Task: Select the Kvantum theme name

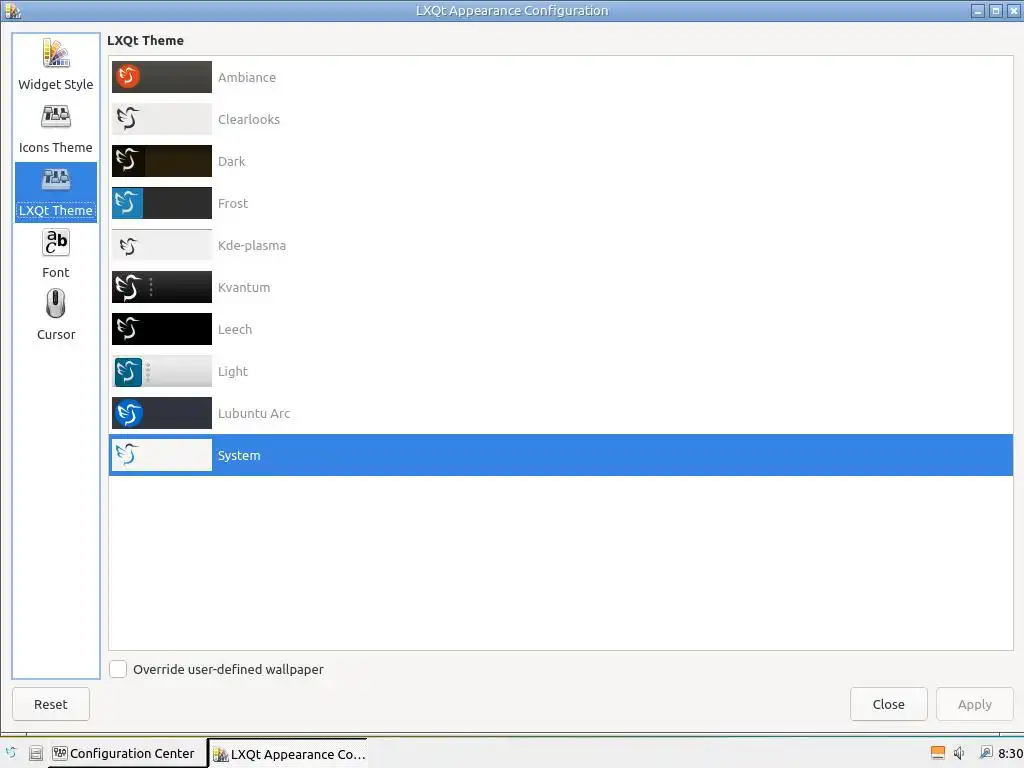Action: pyautogui.click(x=244, y=287)
